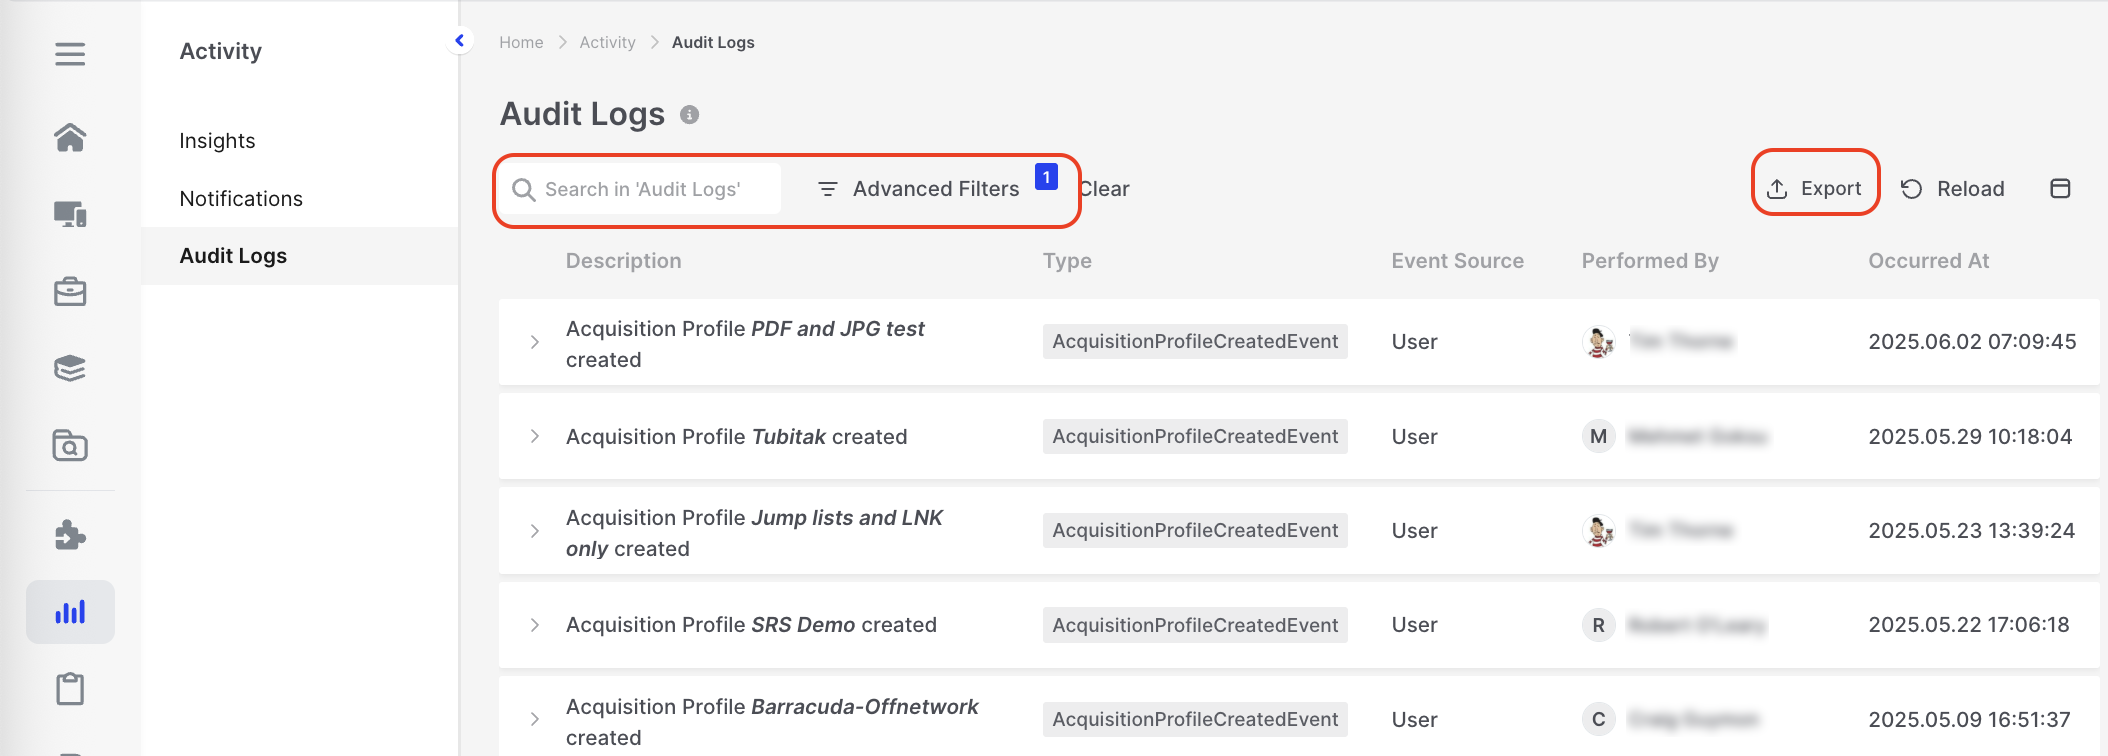Open Notifications in the Activity menu

(241, 199)
